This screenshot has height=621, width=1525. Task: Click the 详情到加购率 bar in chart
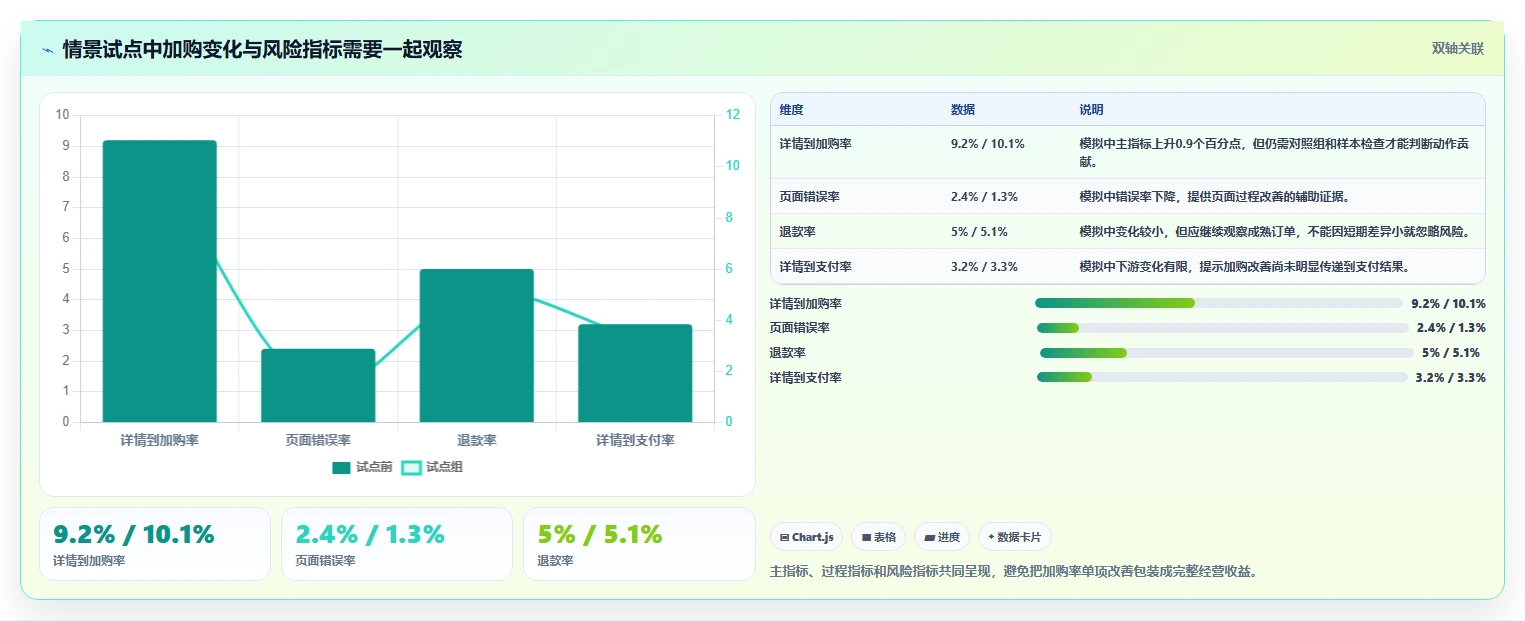[x=159, y=281]
